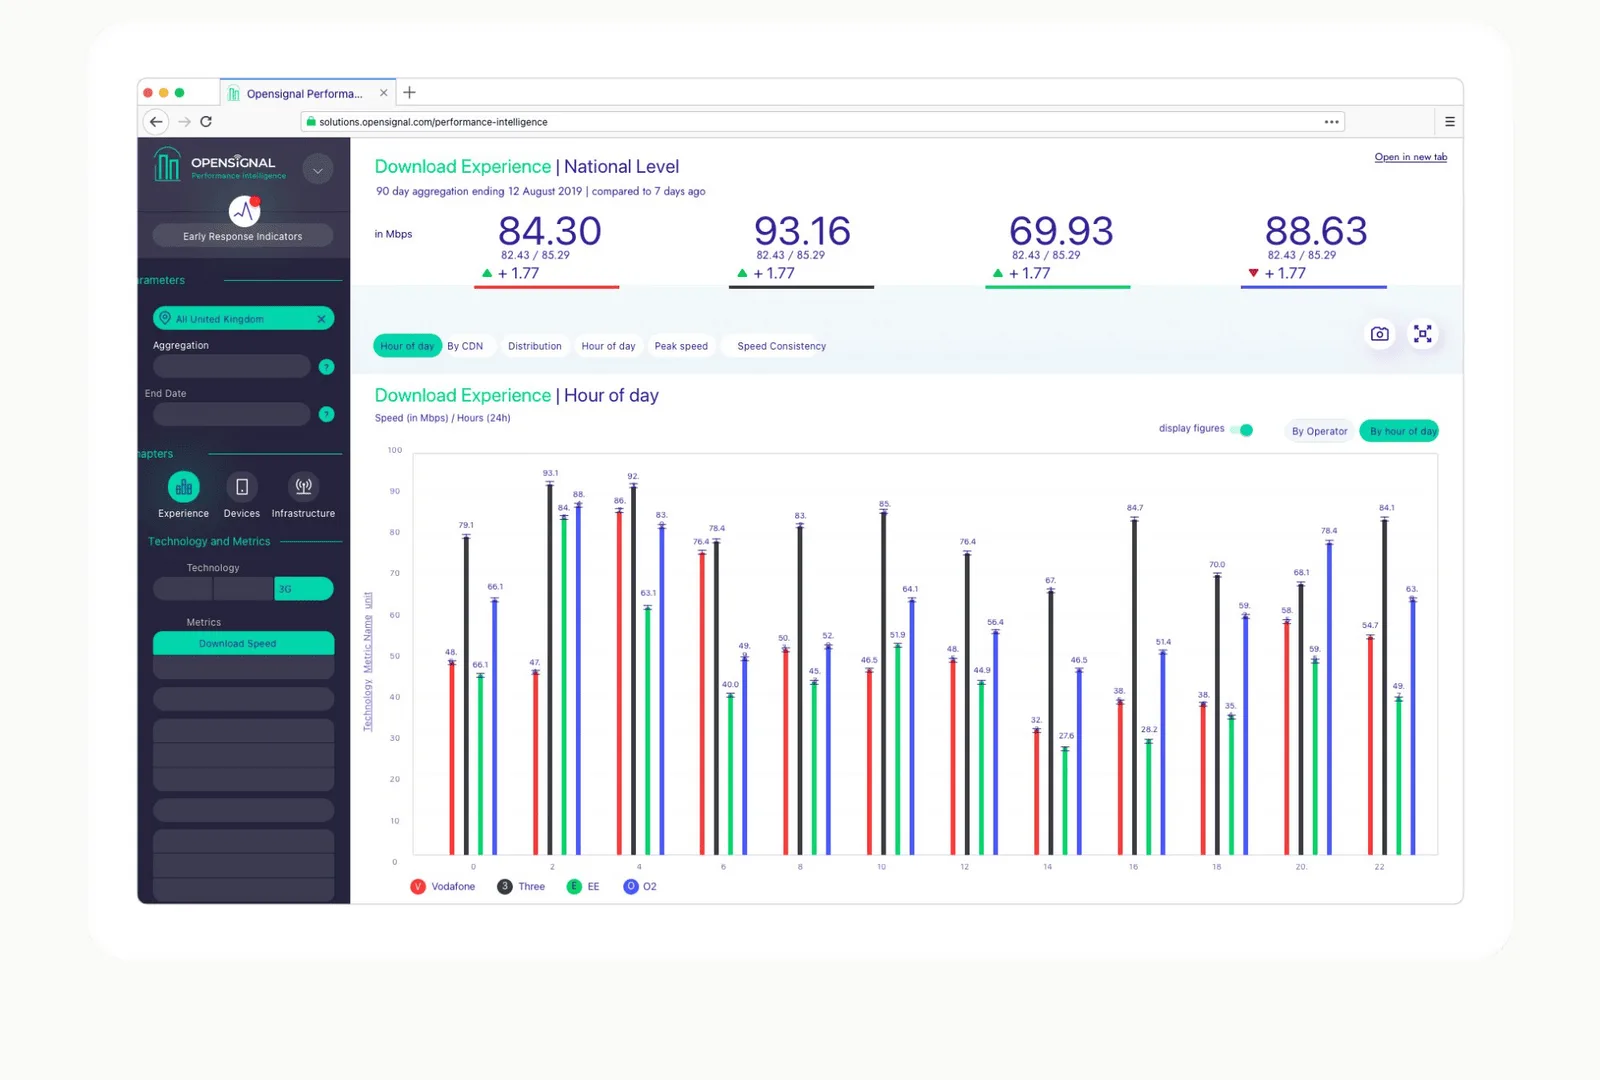This screenshot has height=1080, width=1600.
Task: Click the address bar three-dots icon
Action: point(1331,122)
